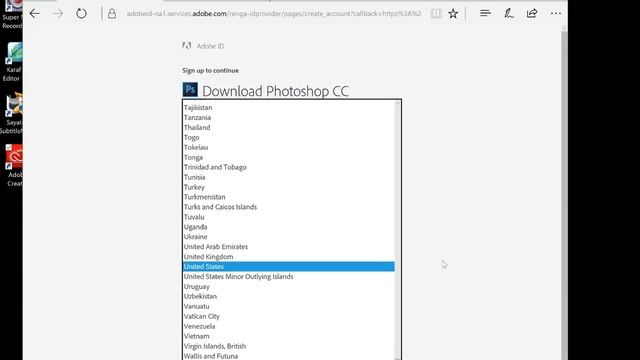
Task: Choose Vanuatu in the dropdown
Action: tap(289, 306)
